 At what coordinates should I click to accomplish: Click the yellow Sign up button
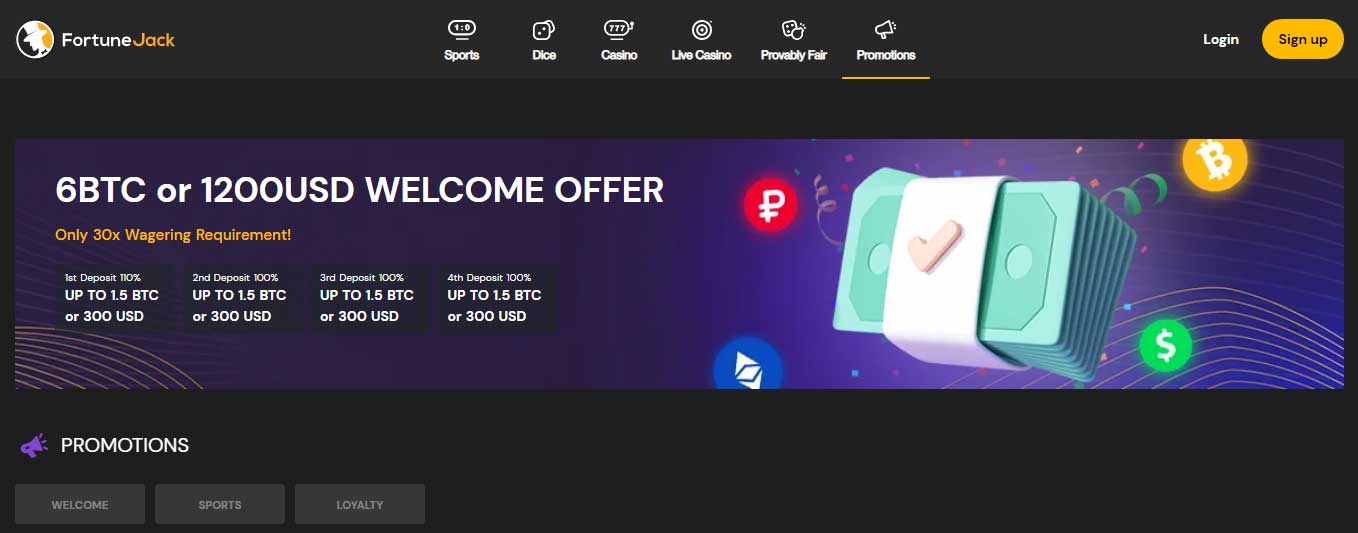(1302, 39)
